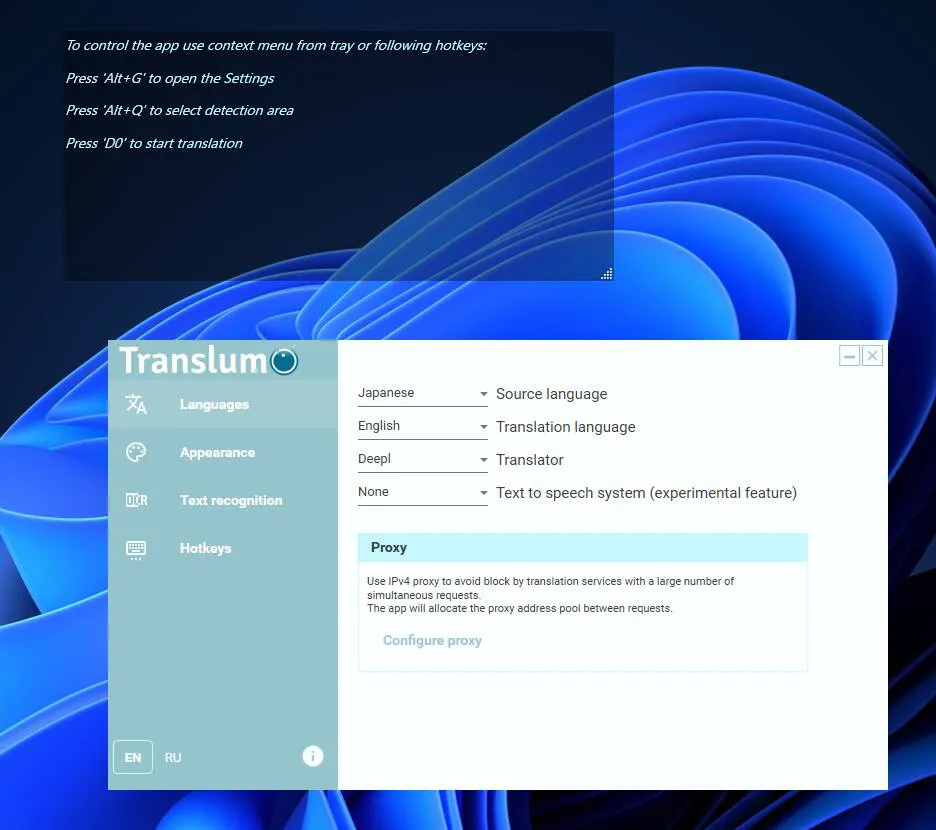Switch interface language to EN

pyautogui.click(x=133, y=757)
